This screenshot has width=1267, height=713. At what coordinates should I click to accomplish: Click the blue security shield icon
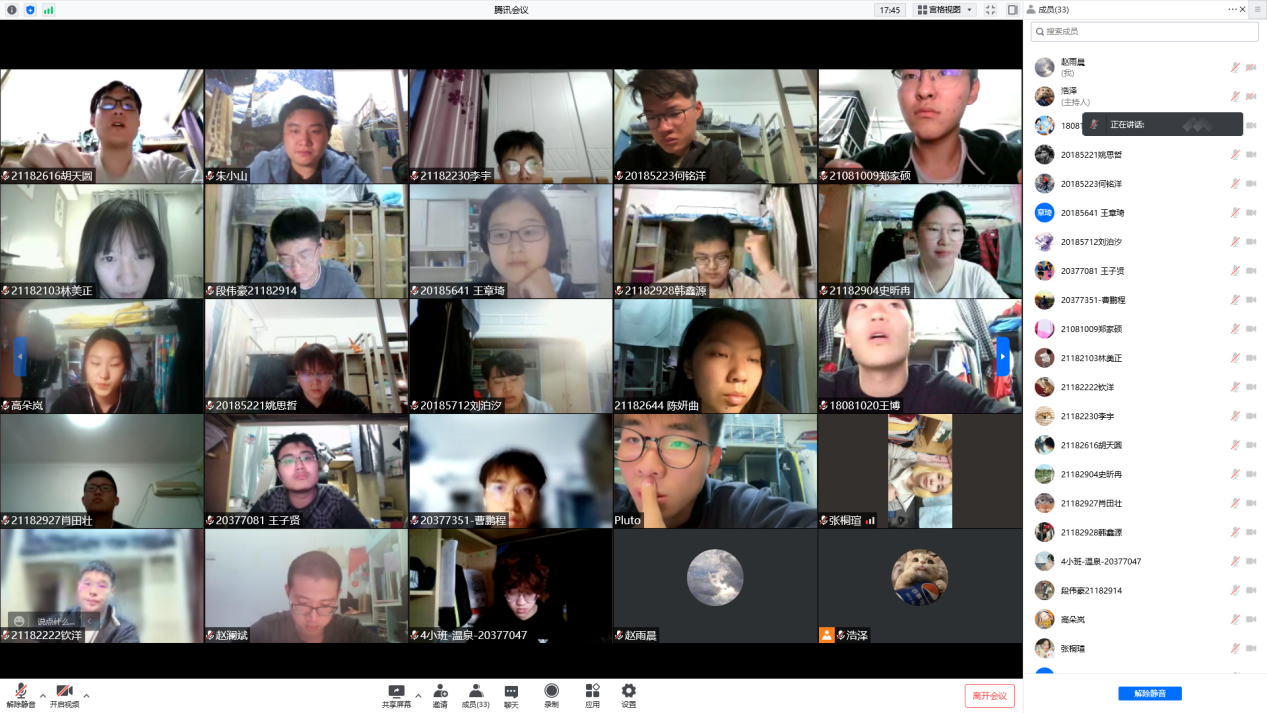[30, 10]
